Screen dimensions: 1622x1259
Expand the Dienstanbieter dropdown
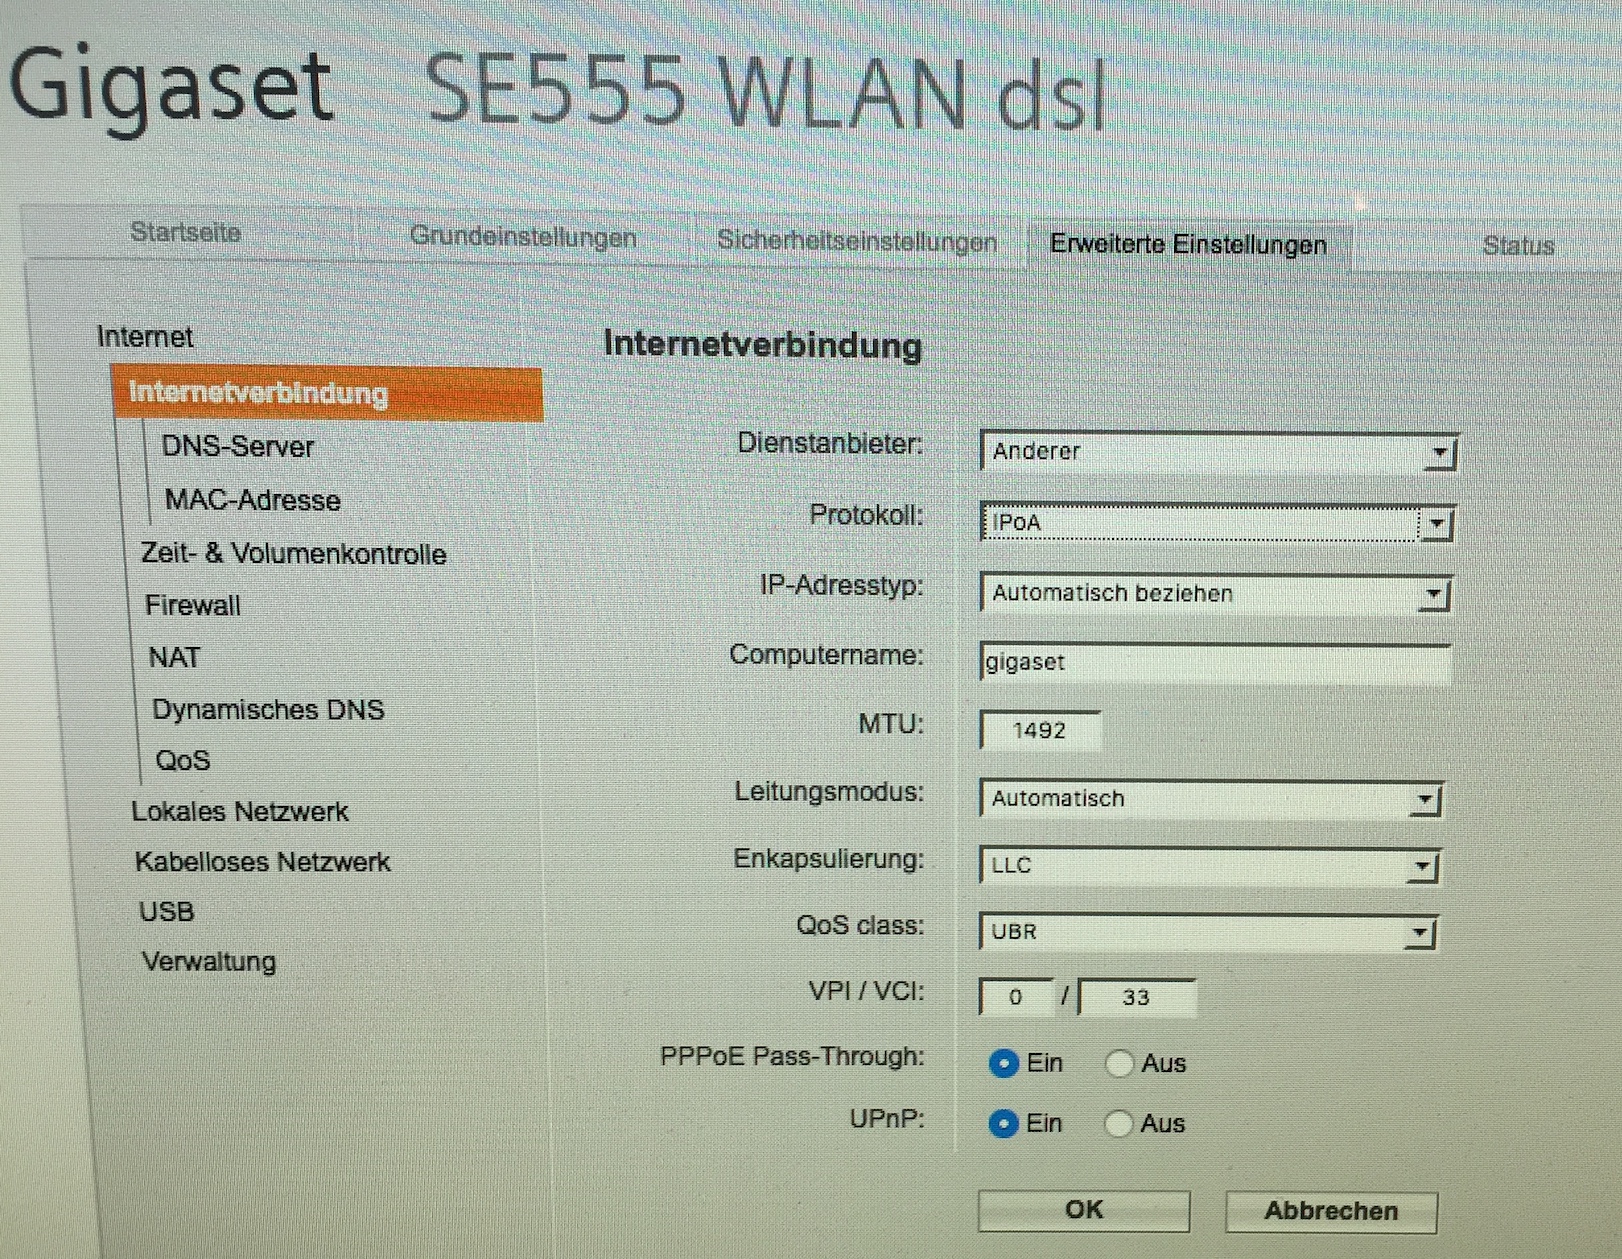[1219, 452]
